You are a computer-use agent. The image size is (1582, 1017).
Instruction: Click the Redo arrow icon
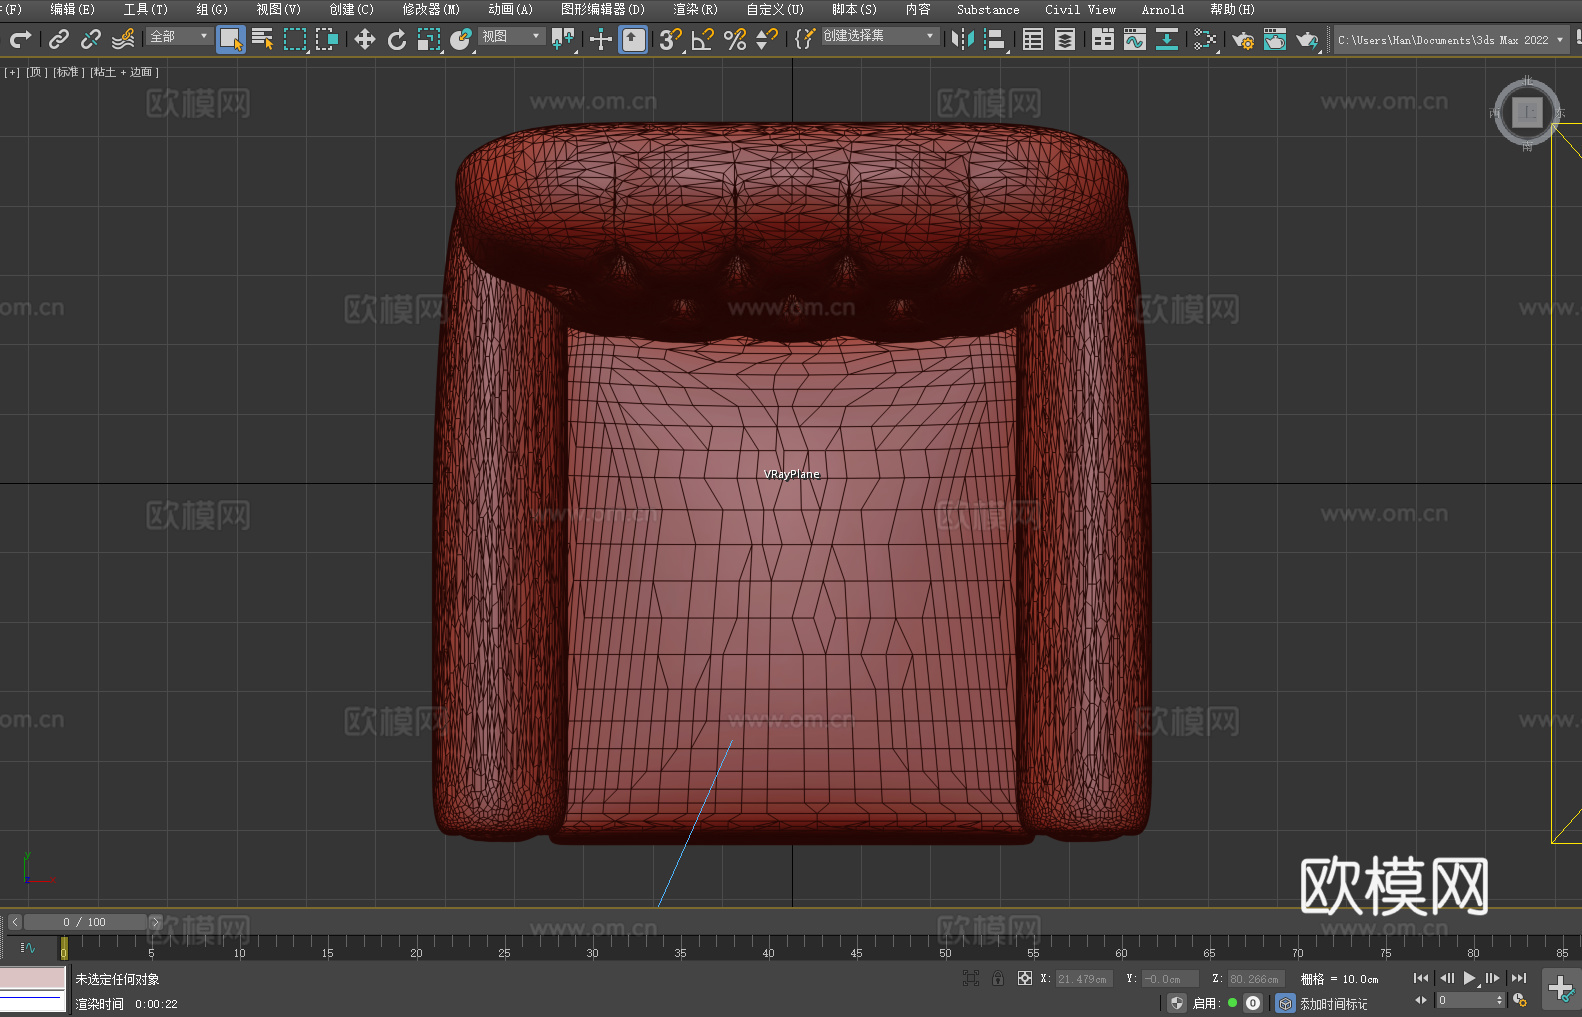coord(20,39)
